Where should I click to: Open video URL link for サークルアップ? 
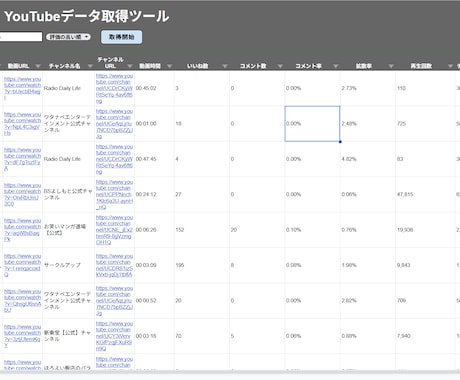(x=22, y=265)
